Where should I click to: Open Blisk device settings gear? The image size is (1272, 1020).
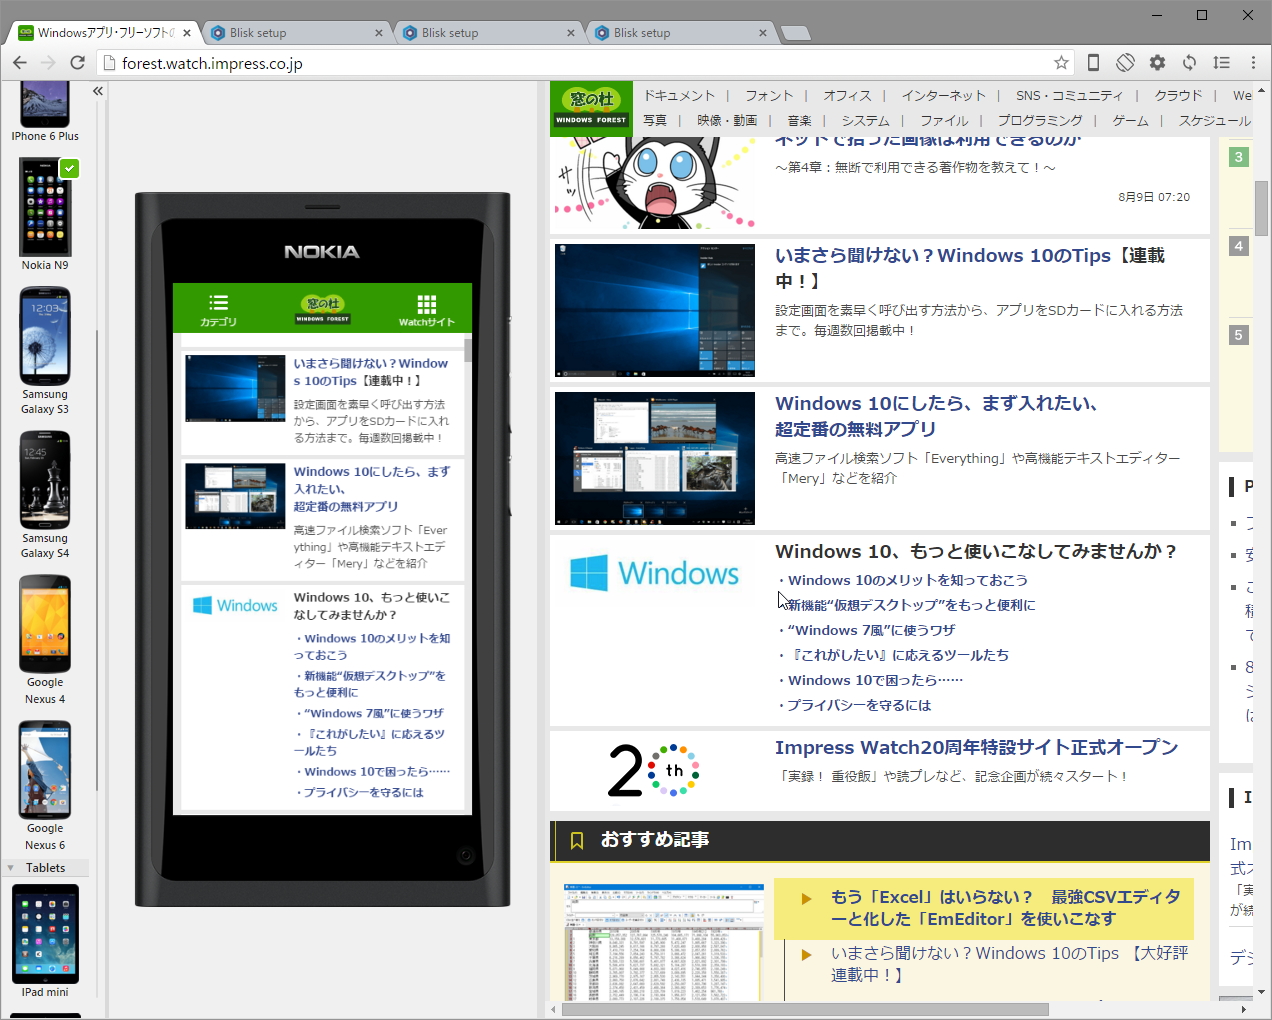(x=1157, y=62)
